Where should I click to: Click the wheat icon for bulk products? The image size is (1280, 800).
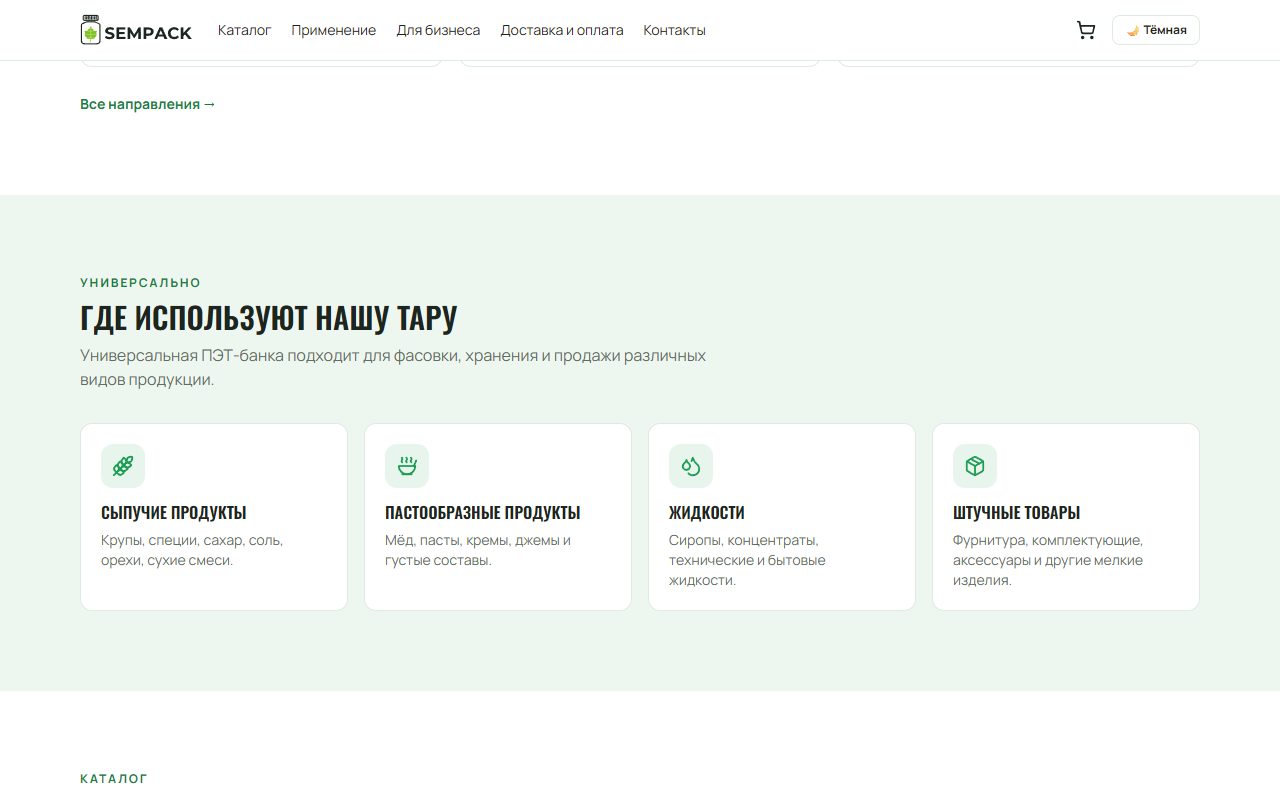click(x=123, y=466)
